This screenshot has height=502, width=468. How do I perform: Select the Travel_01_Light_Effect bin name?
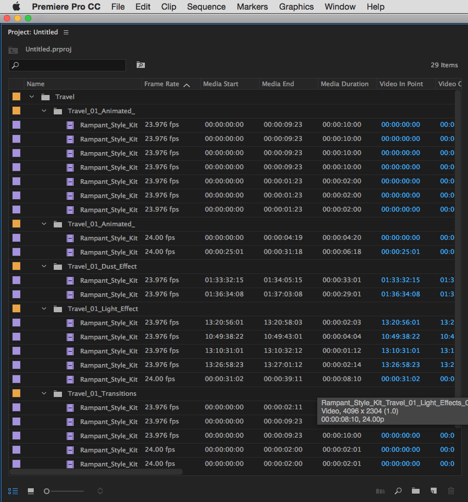(x=103, y=309)
